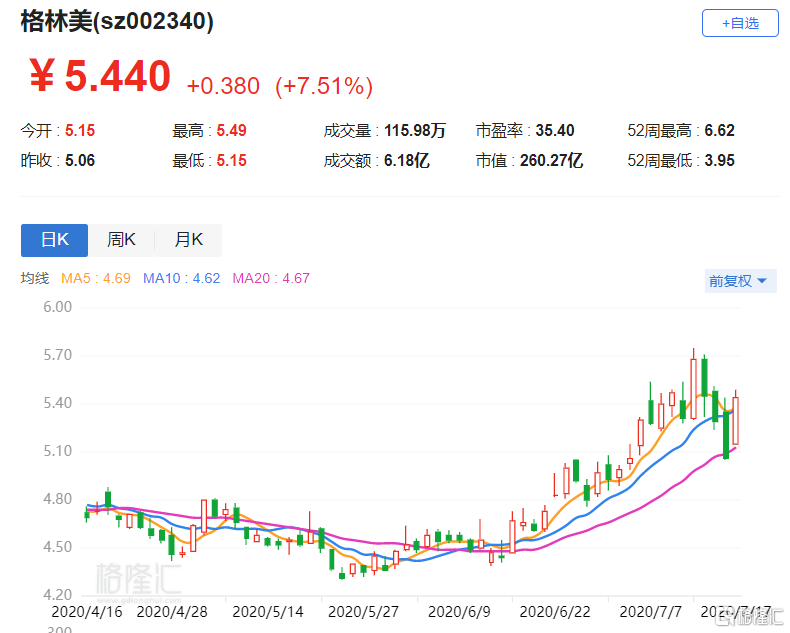This screenshot has width=790, height=633.
Task: Click the MA5 : 4.69 indicator label
Action: click(x=96, y=278)
